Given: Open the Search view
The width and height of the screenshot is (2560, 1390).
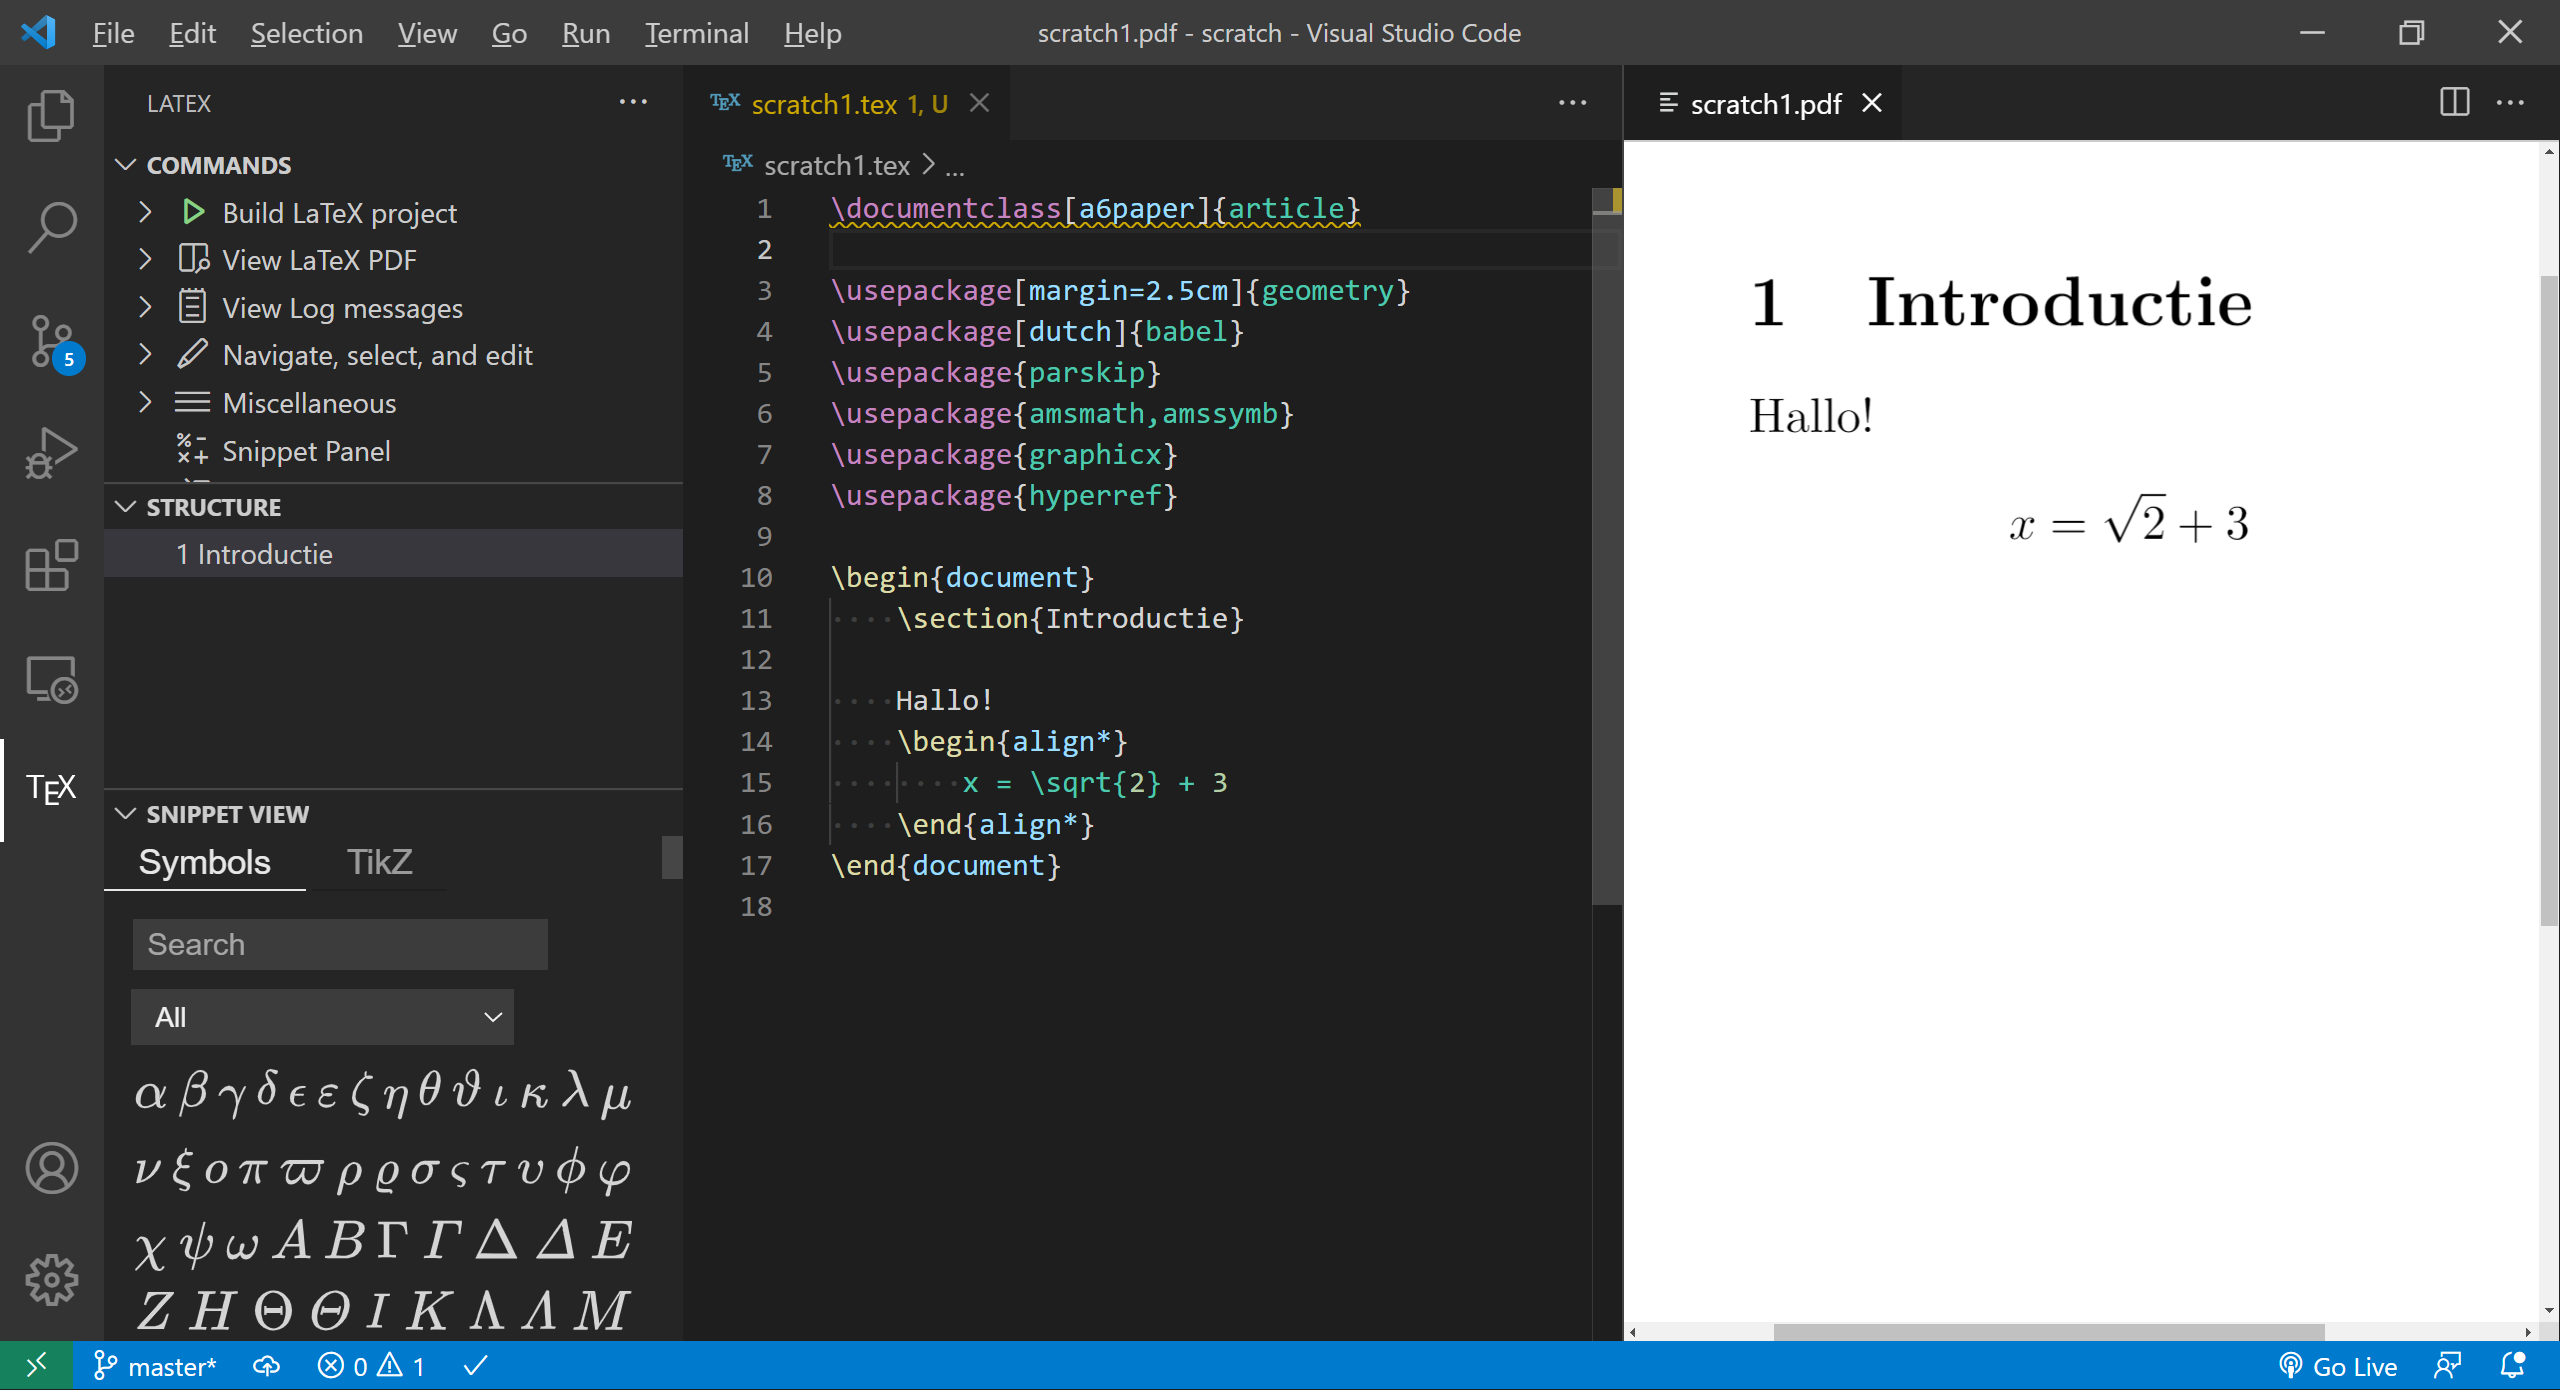Looking at the screenshot, I should click(x=49, y=227).
